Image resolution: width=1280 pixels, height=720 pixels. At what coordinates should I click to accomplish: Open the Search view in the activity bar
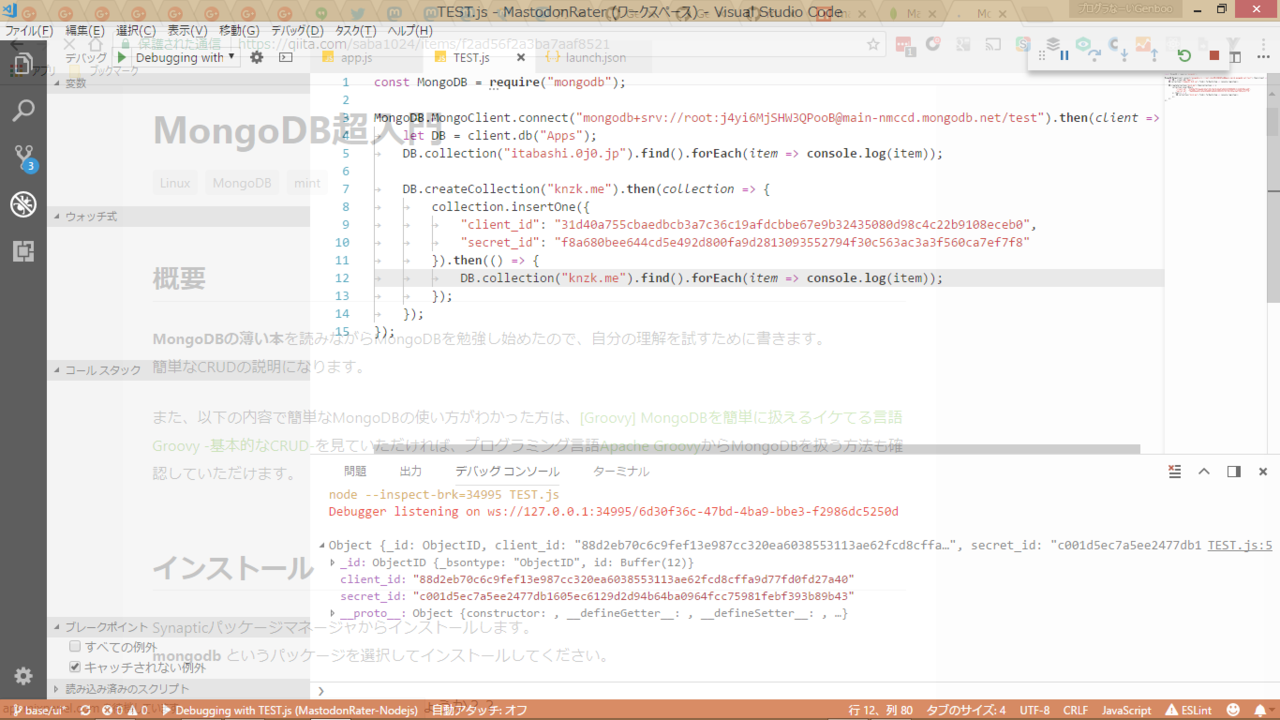[x=23, y=110]
